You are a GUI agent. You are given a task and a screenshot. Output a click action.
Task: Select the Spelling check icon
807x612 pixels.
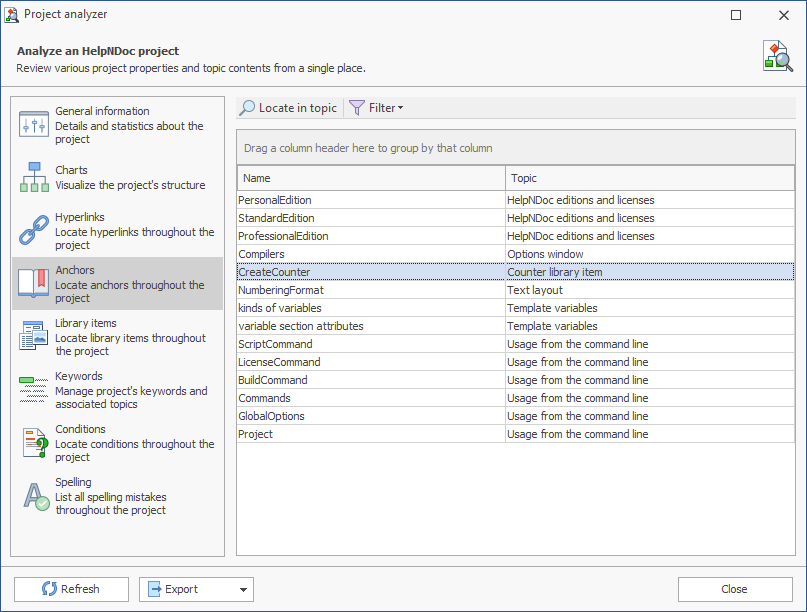36,496
